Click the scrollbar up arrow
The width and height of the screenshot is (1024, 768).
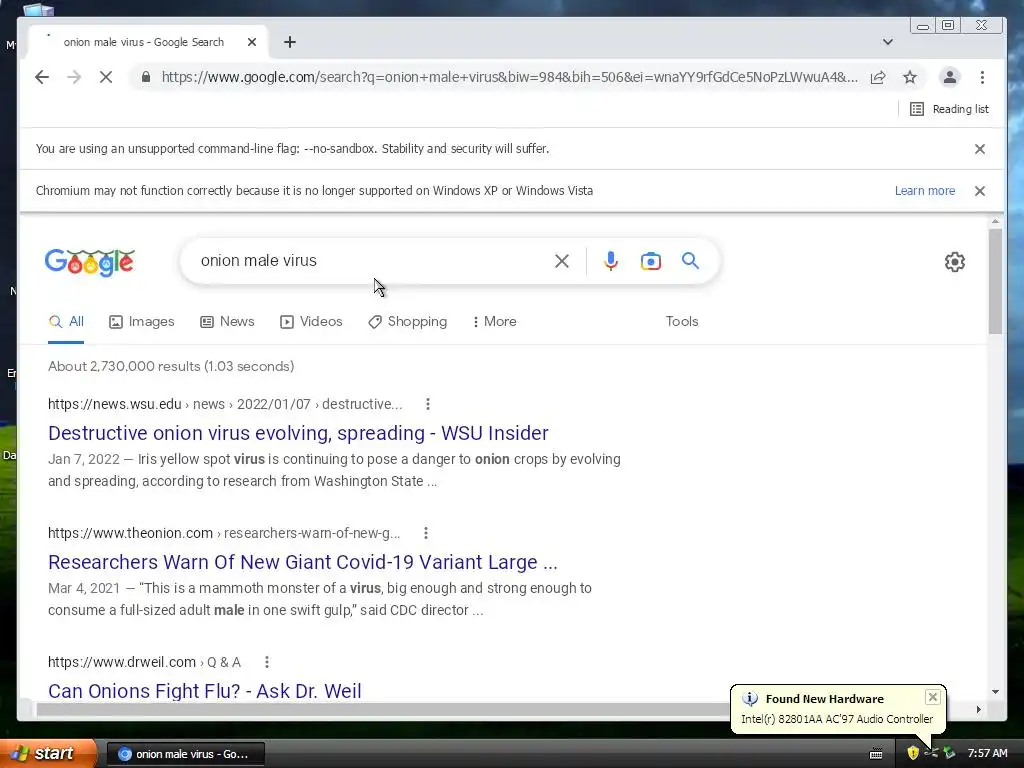point(995,221)
